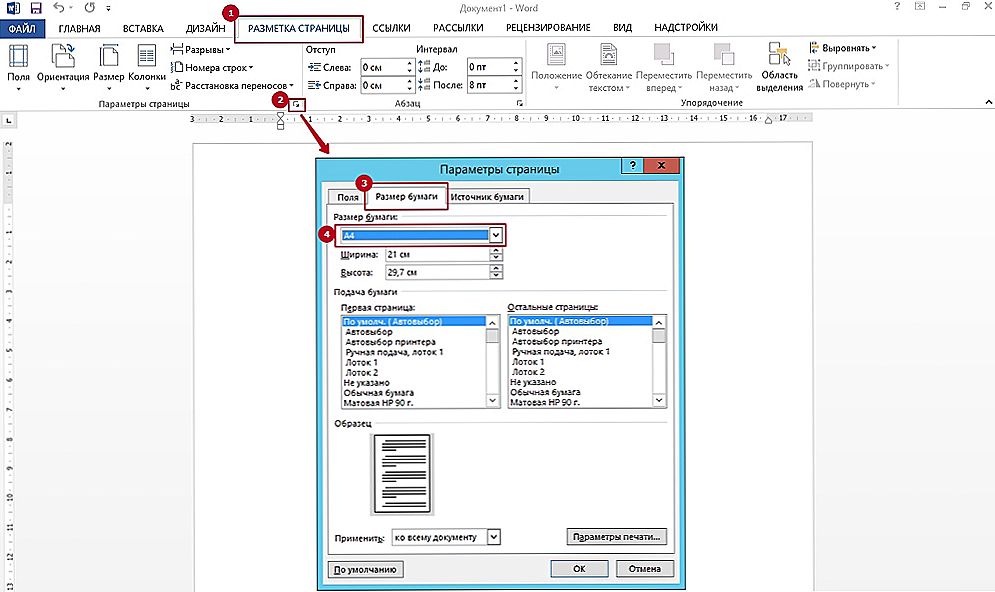
Task: Click the Переместить вперед button
Action: pyautogui.click(x=664, y=67)
